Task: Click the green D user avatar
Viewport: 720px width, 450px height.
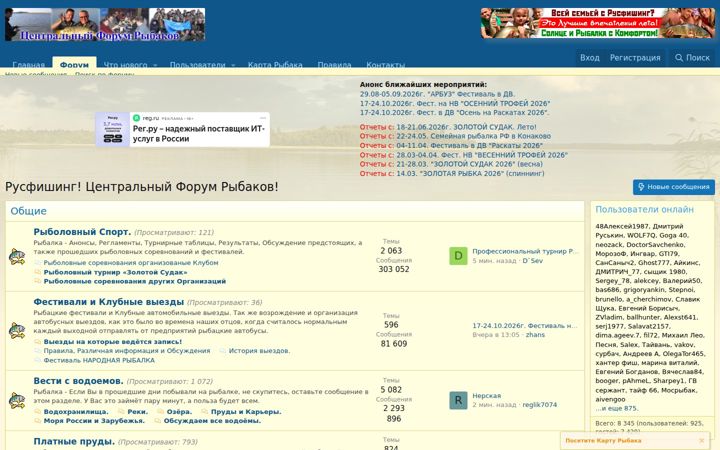Action: (x=458, y=256)
